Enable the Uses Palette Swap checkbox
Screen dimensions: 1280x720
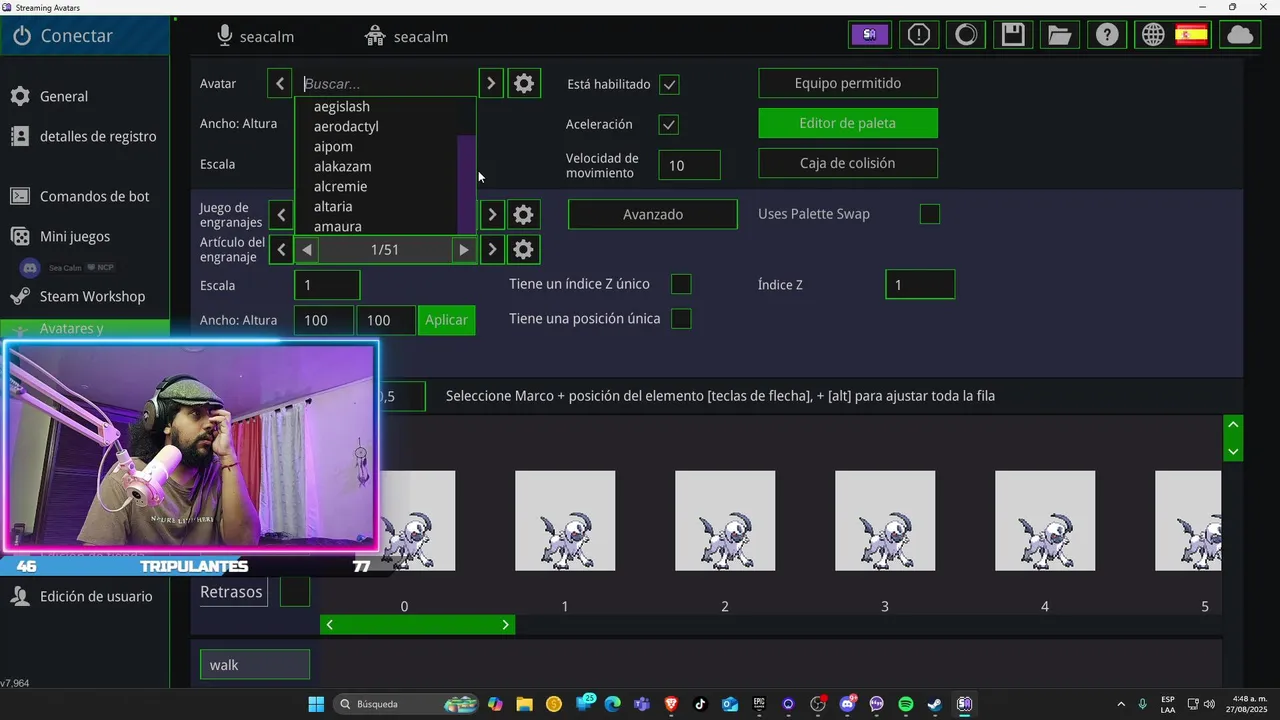(930, 214)
